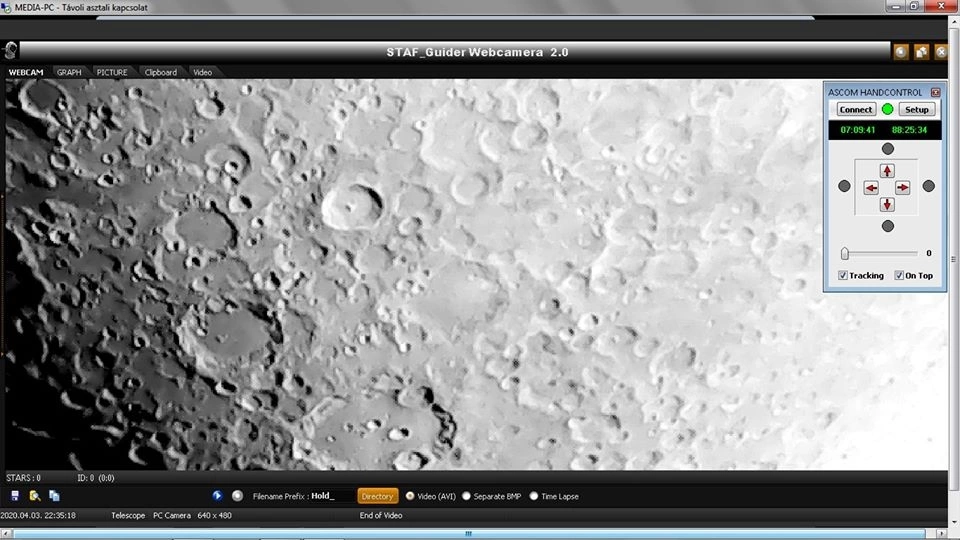Open the PICTURE tab
The height and width of the screenshot is (540, 960).
(x=112, y=72)
